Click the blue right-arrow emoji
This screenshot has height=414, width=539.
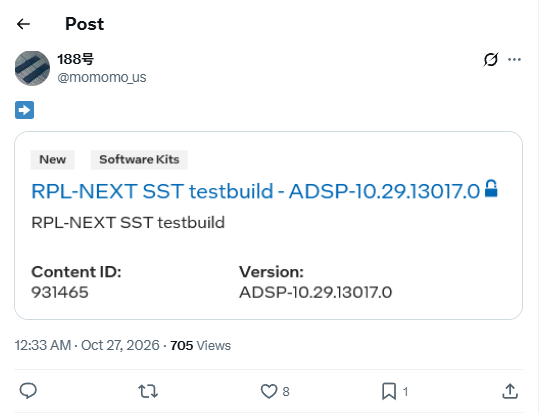click(x=24, y=110)
